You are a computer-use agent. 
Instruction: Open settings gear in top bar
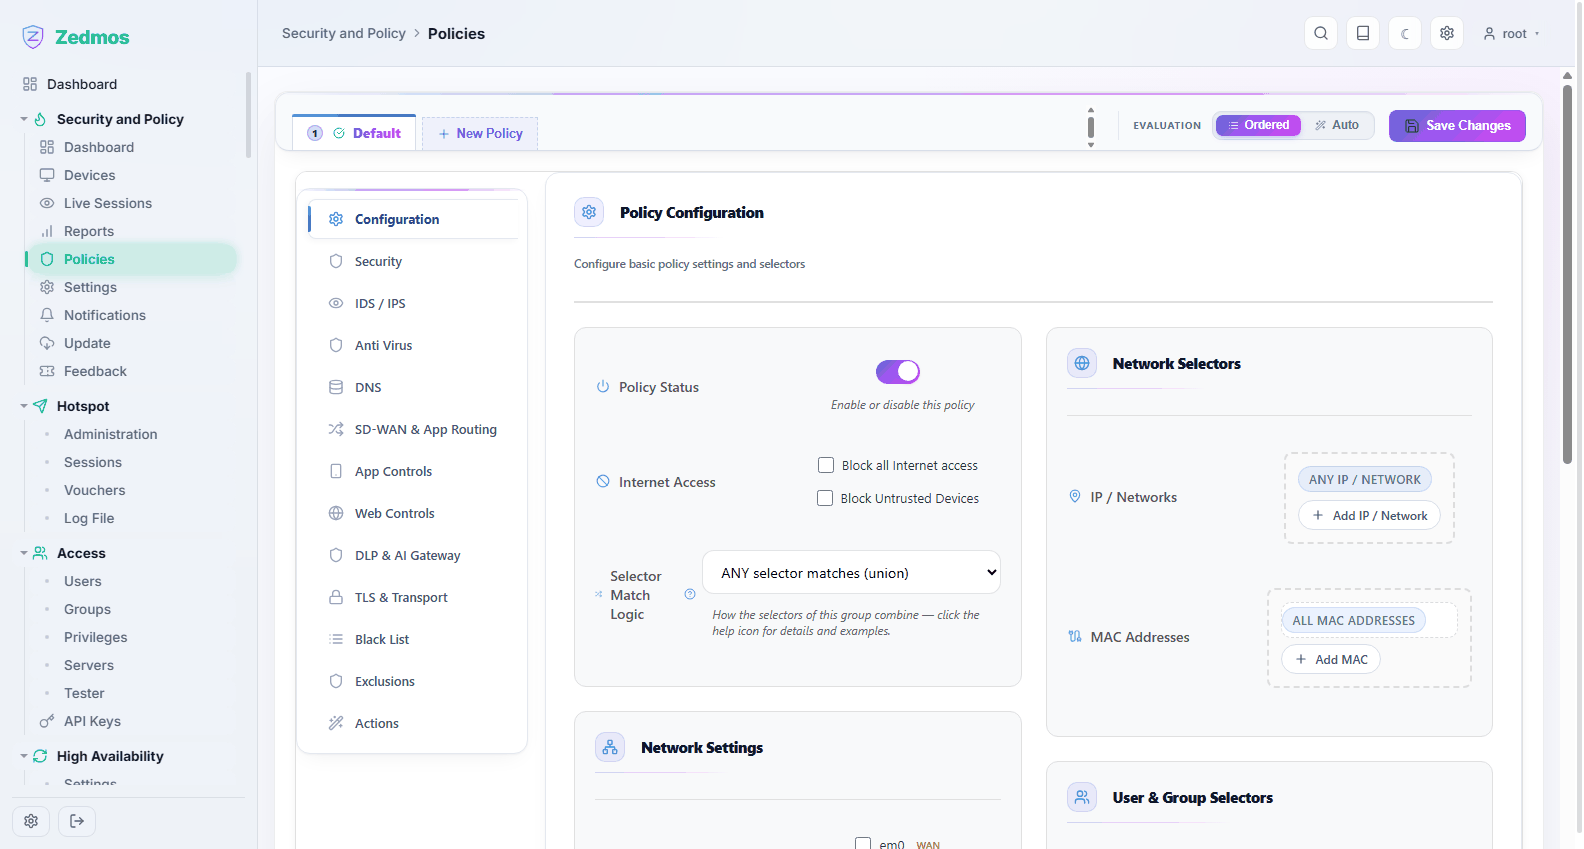1447,33
